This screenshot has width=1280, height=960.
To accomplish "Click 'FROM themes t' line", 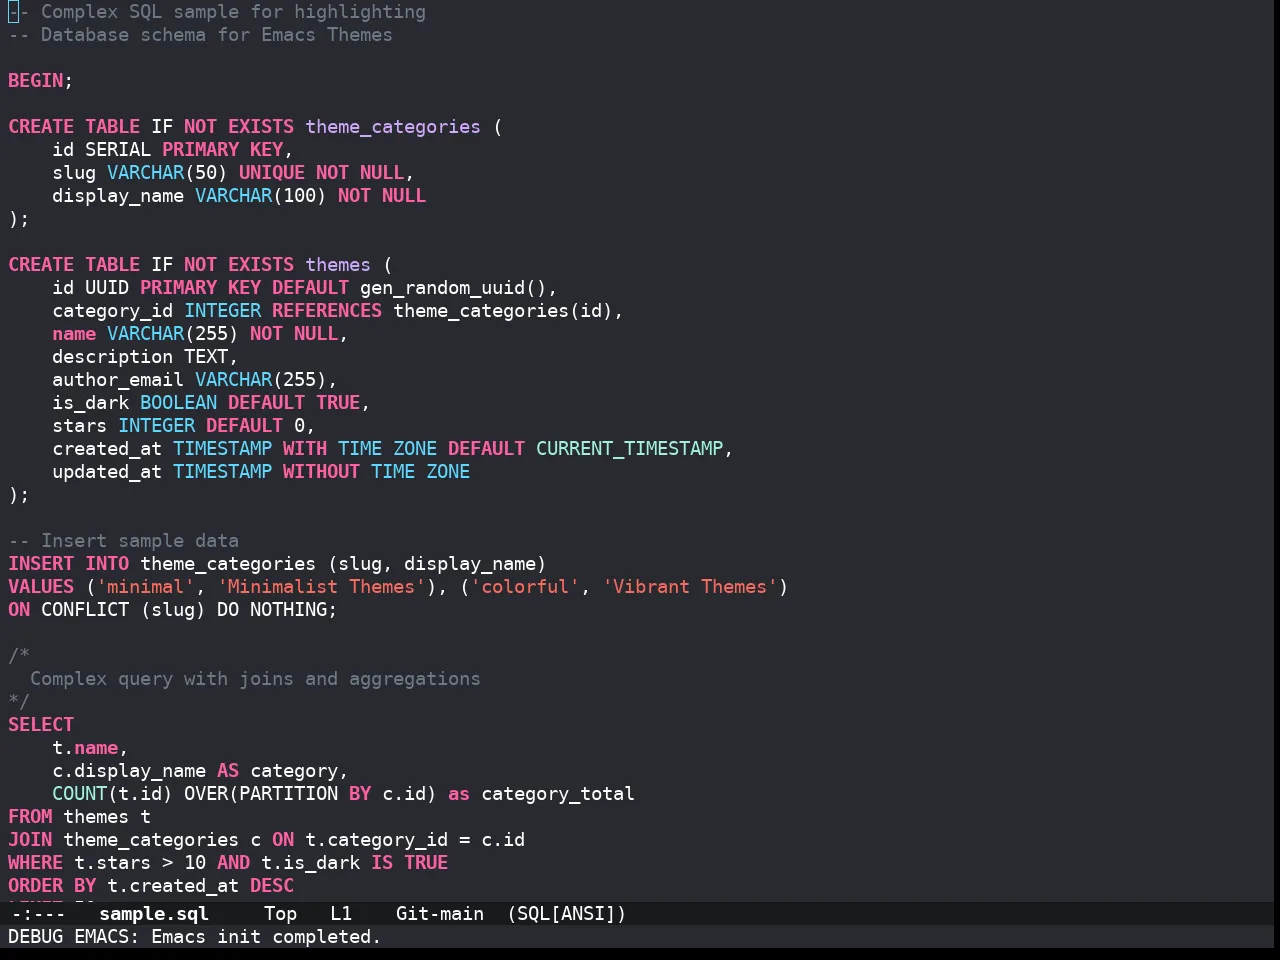I will (x=80, y=816).
